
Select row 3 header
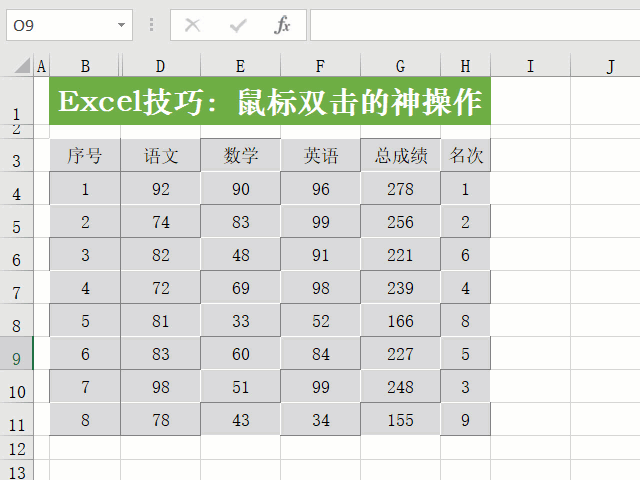16,155
